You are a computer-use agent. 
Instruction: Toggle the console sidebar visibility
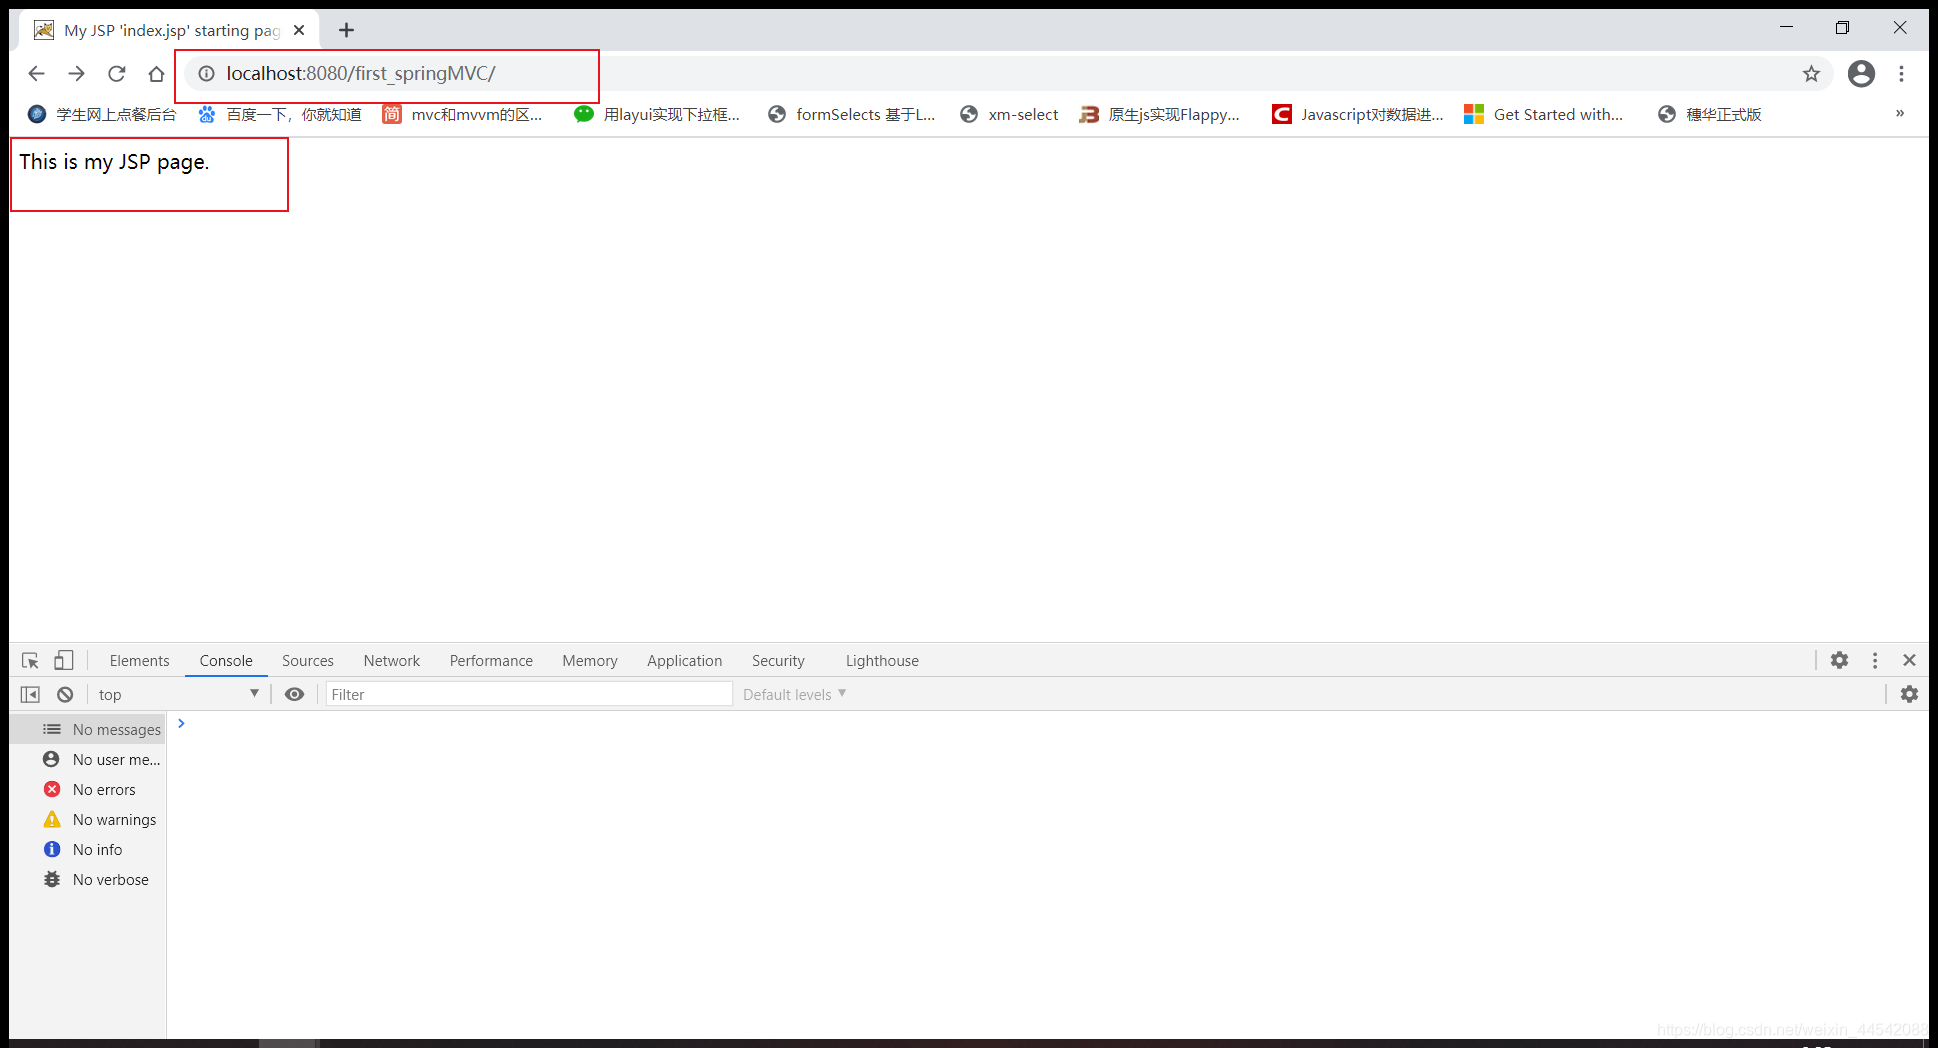click(x=30, y=695)
